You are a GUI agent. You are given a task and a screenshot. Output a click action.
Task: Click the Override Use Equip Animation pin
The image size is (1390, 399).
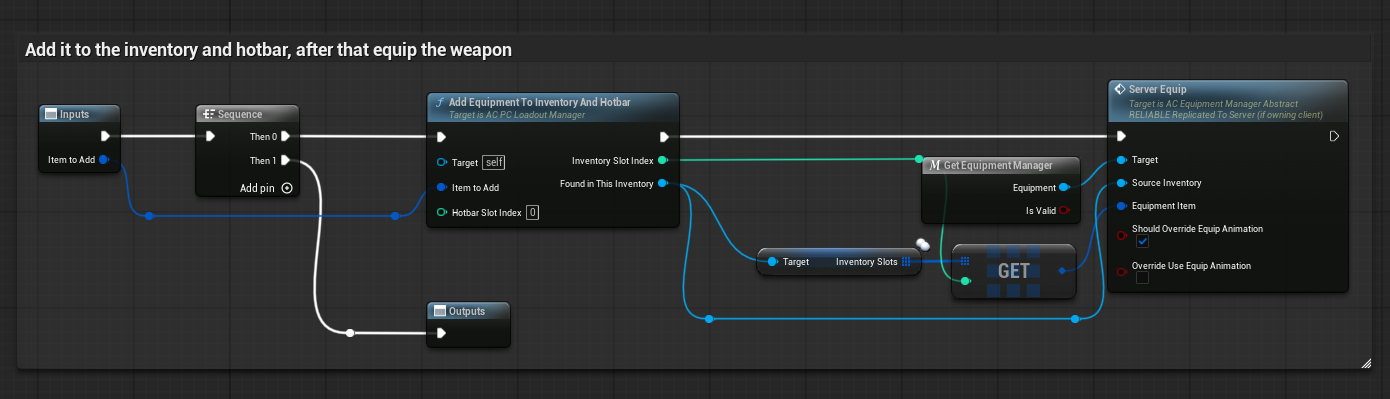(1121, 272)
